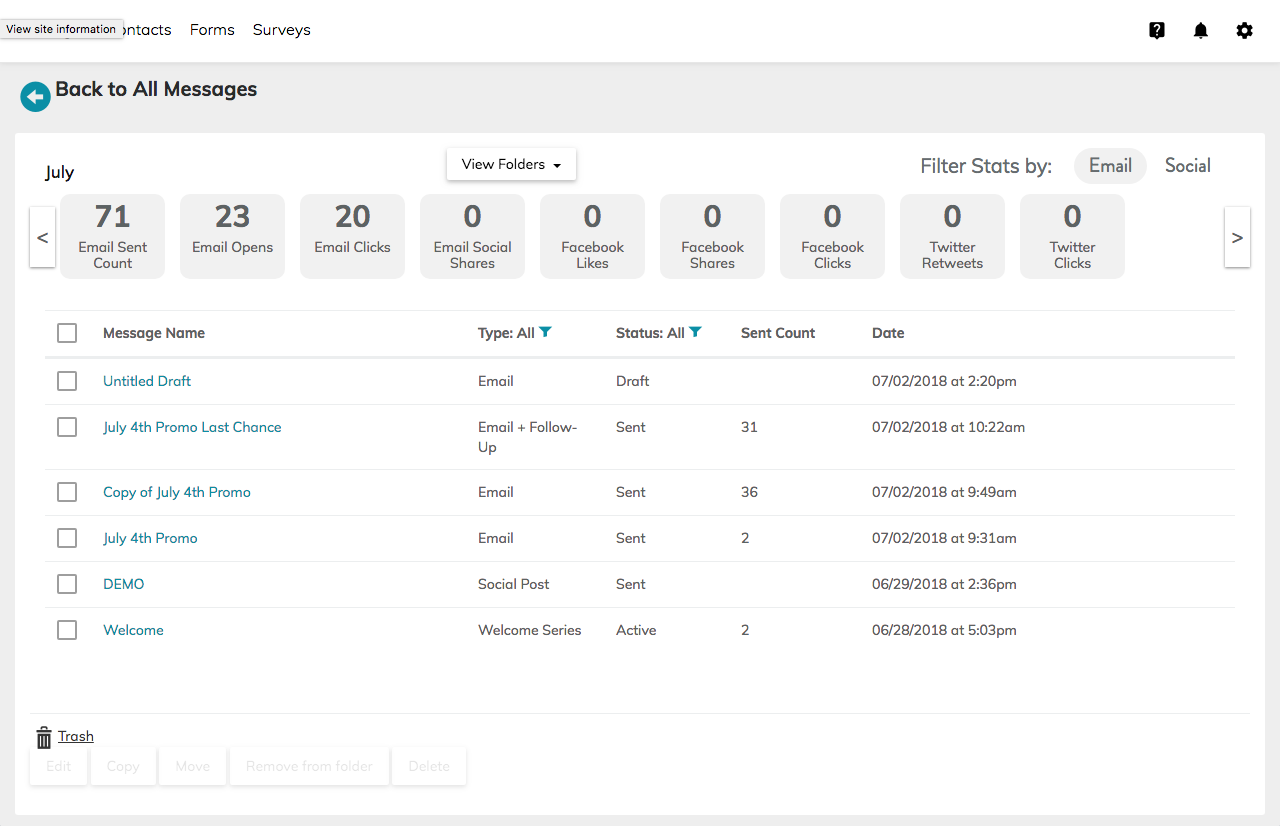Click date 06/28/2018 at 5:03pm
The image size is (1280, 826).
coord(944,630)
